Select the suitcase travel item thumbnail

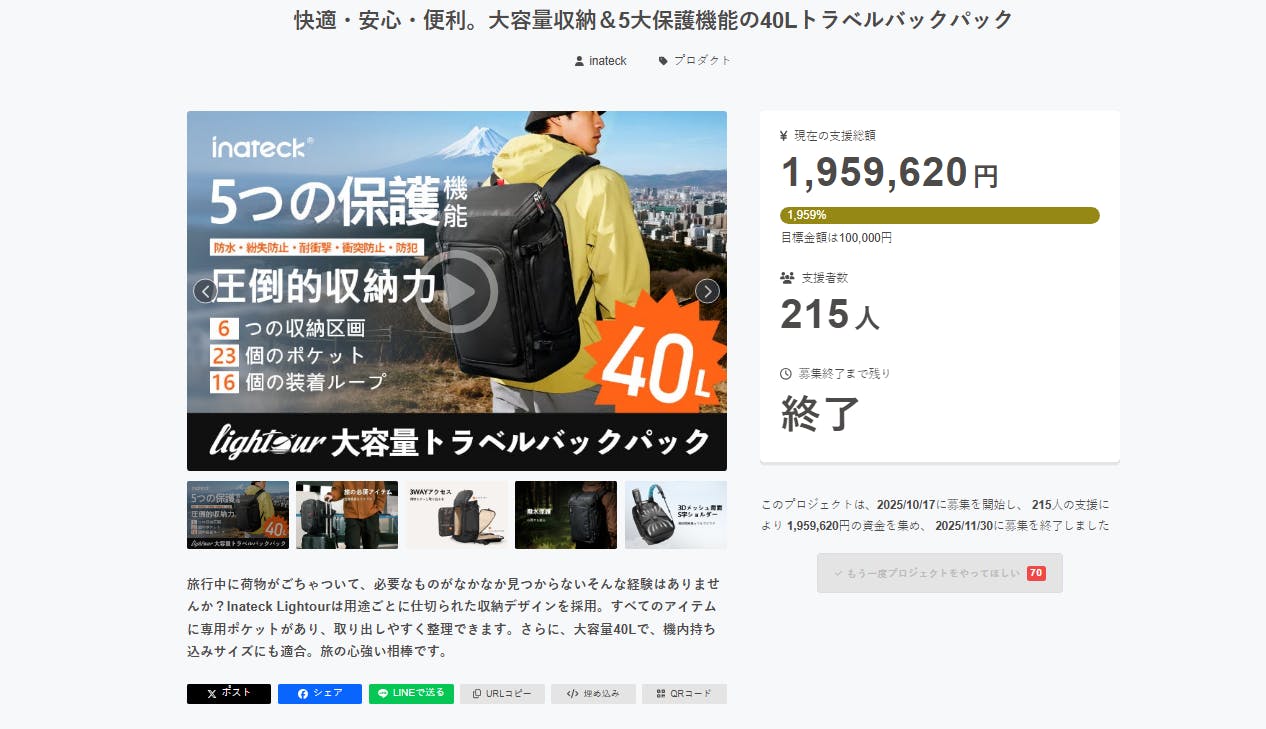(347, 515)
